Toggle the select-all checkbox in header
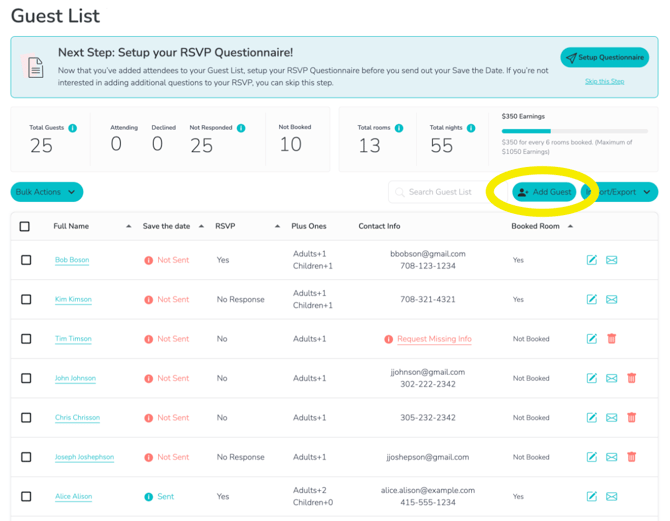This screenshot has width=670, height=521. tap(25, 226)
